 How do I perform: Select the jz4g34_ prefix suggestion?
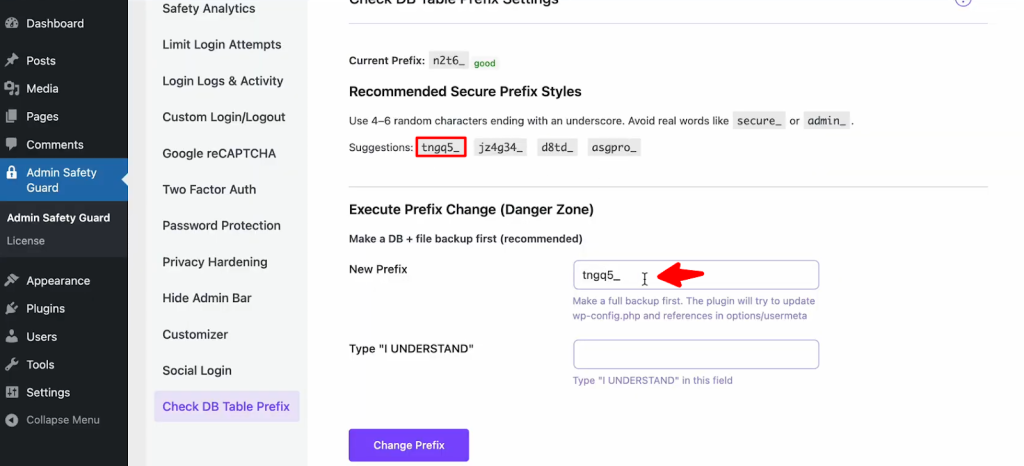click(x=501, y=148)
